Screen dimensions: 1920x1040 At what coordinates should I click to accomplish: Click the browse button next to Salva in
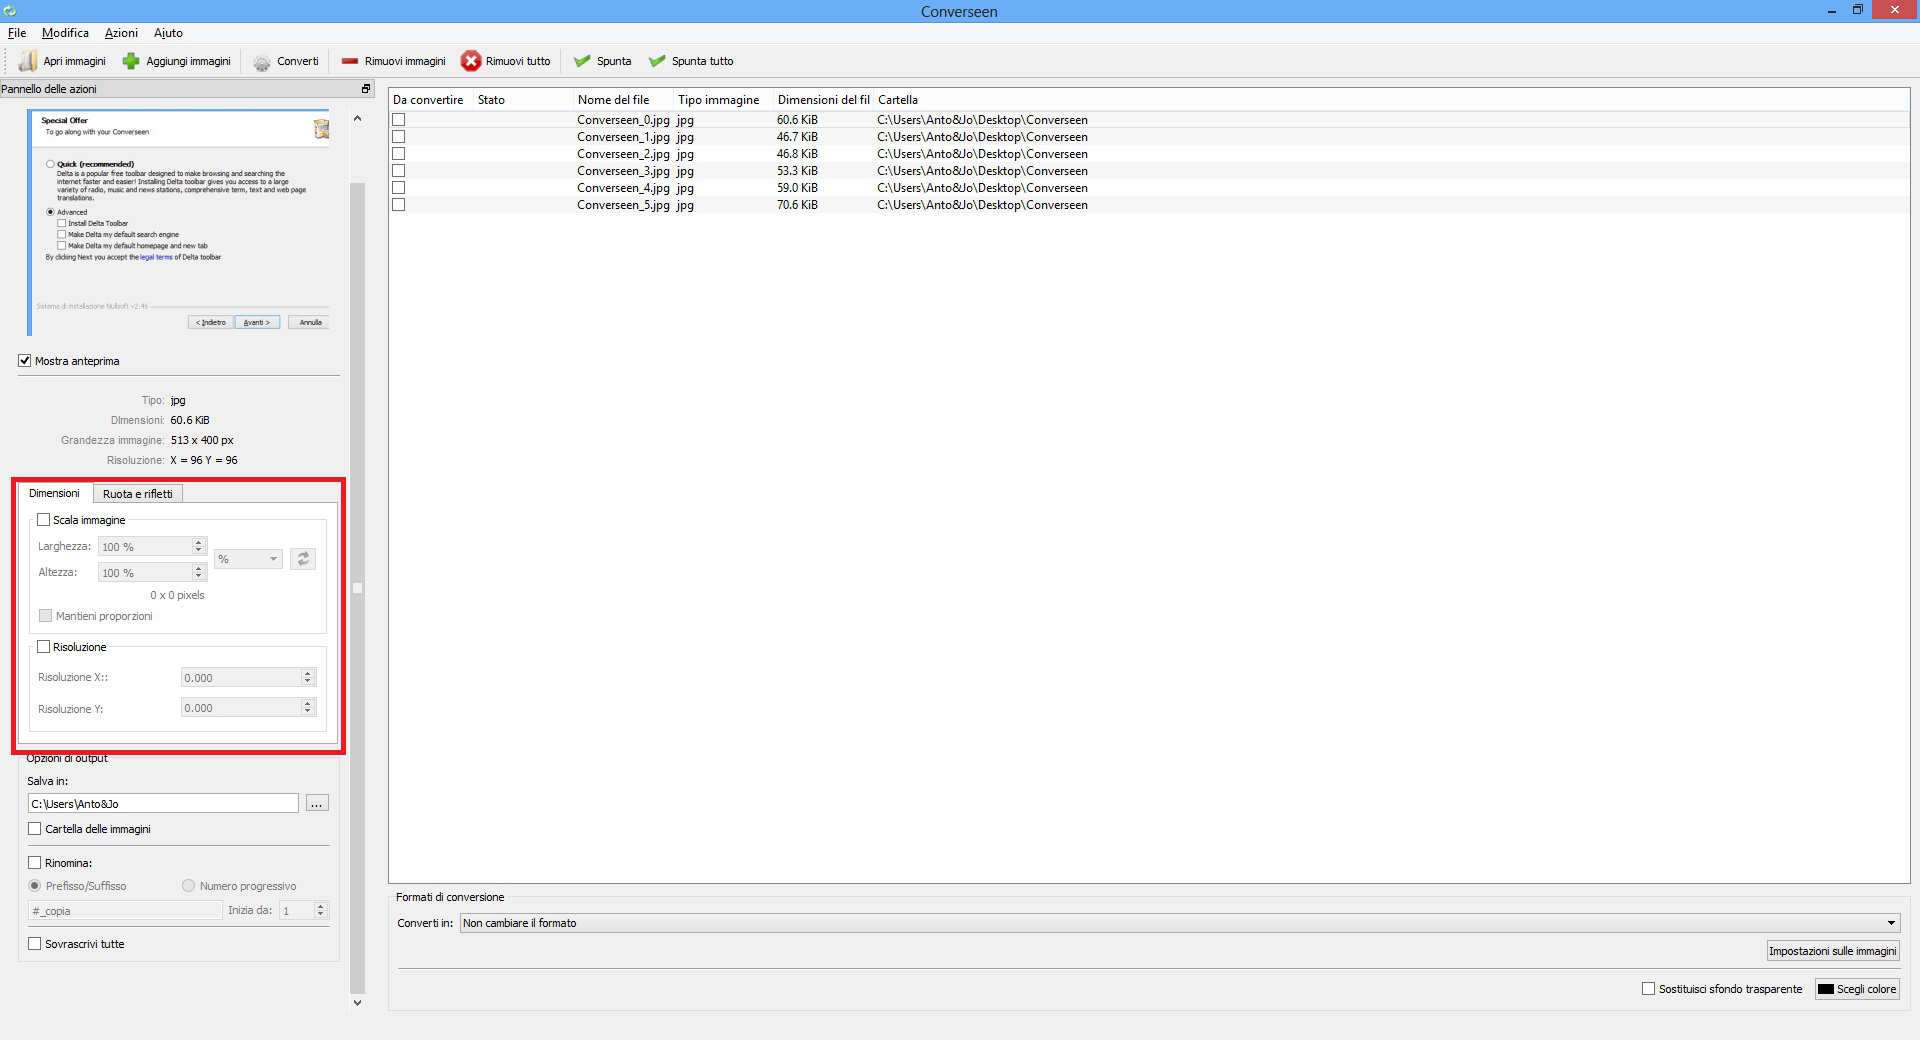[317, 804]
